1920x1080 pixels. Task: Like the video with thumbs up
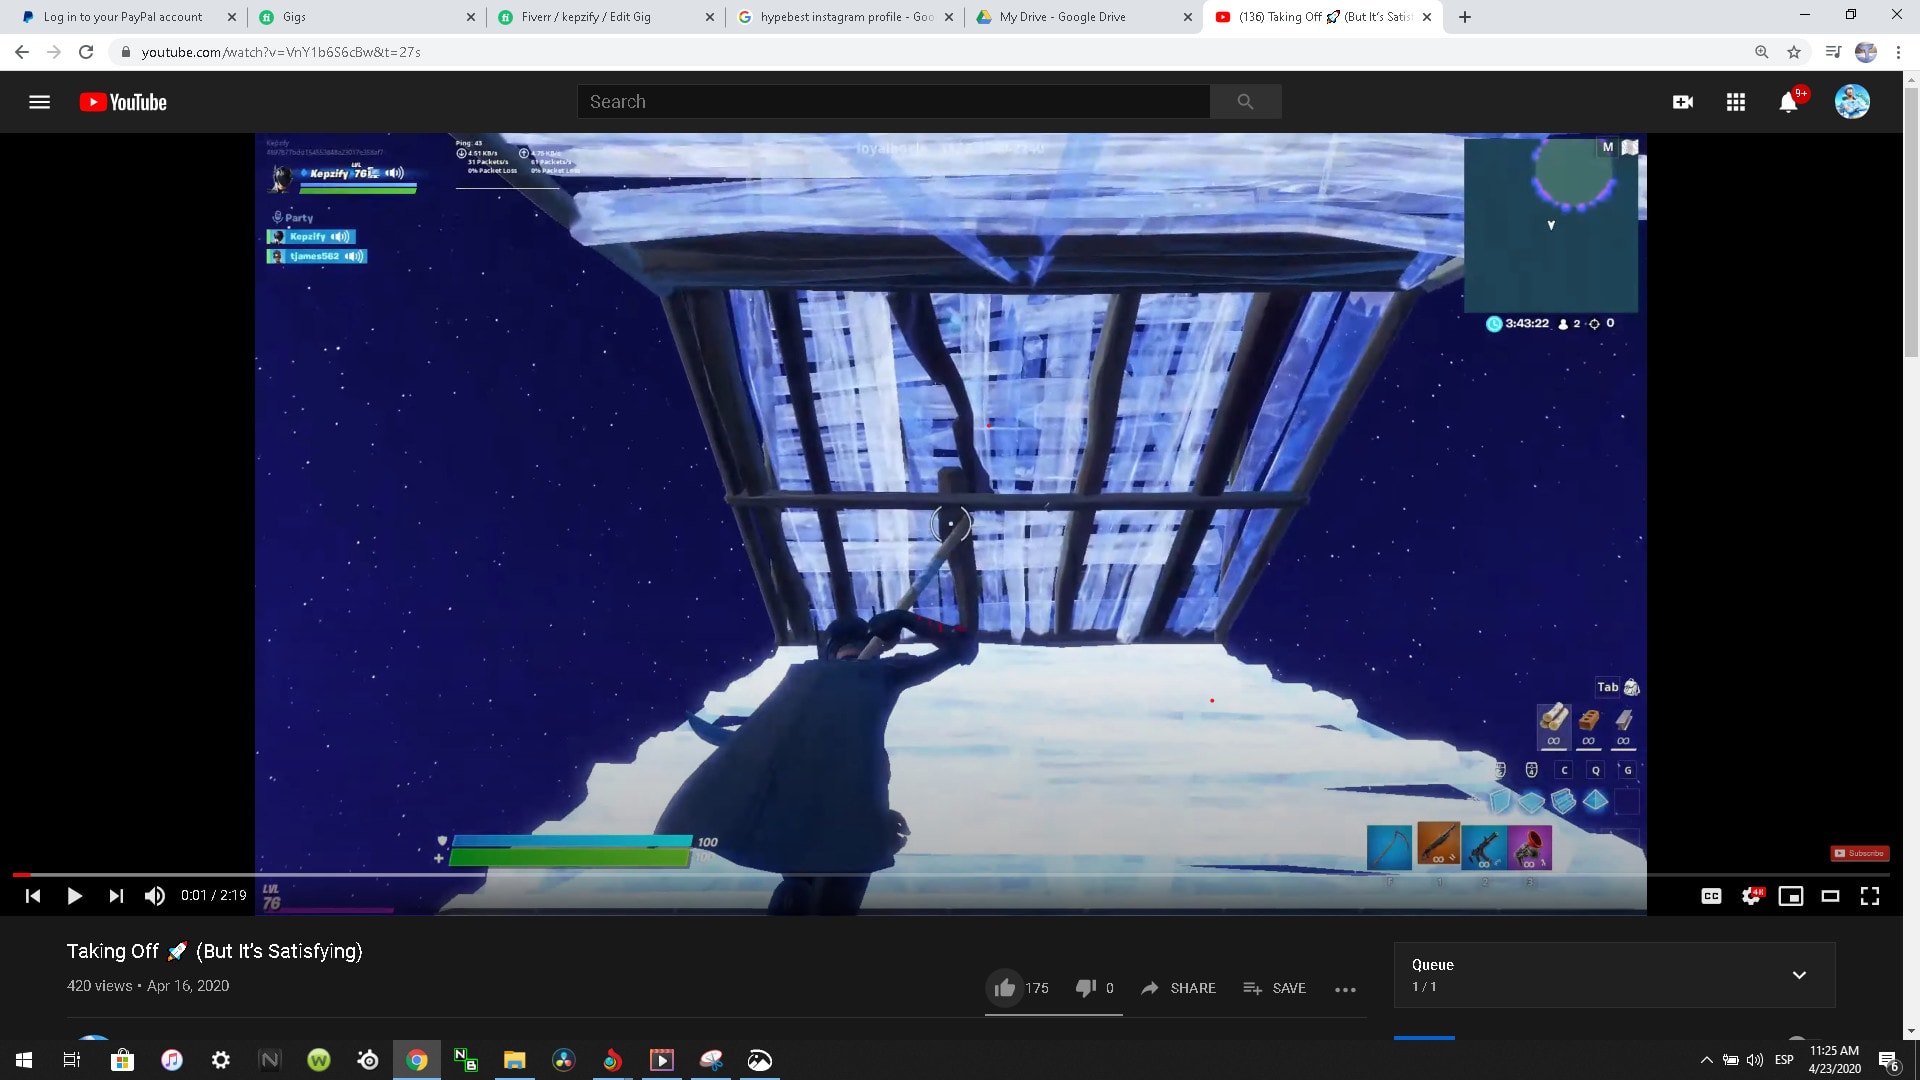[1005, 988]
